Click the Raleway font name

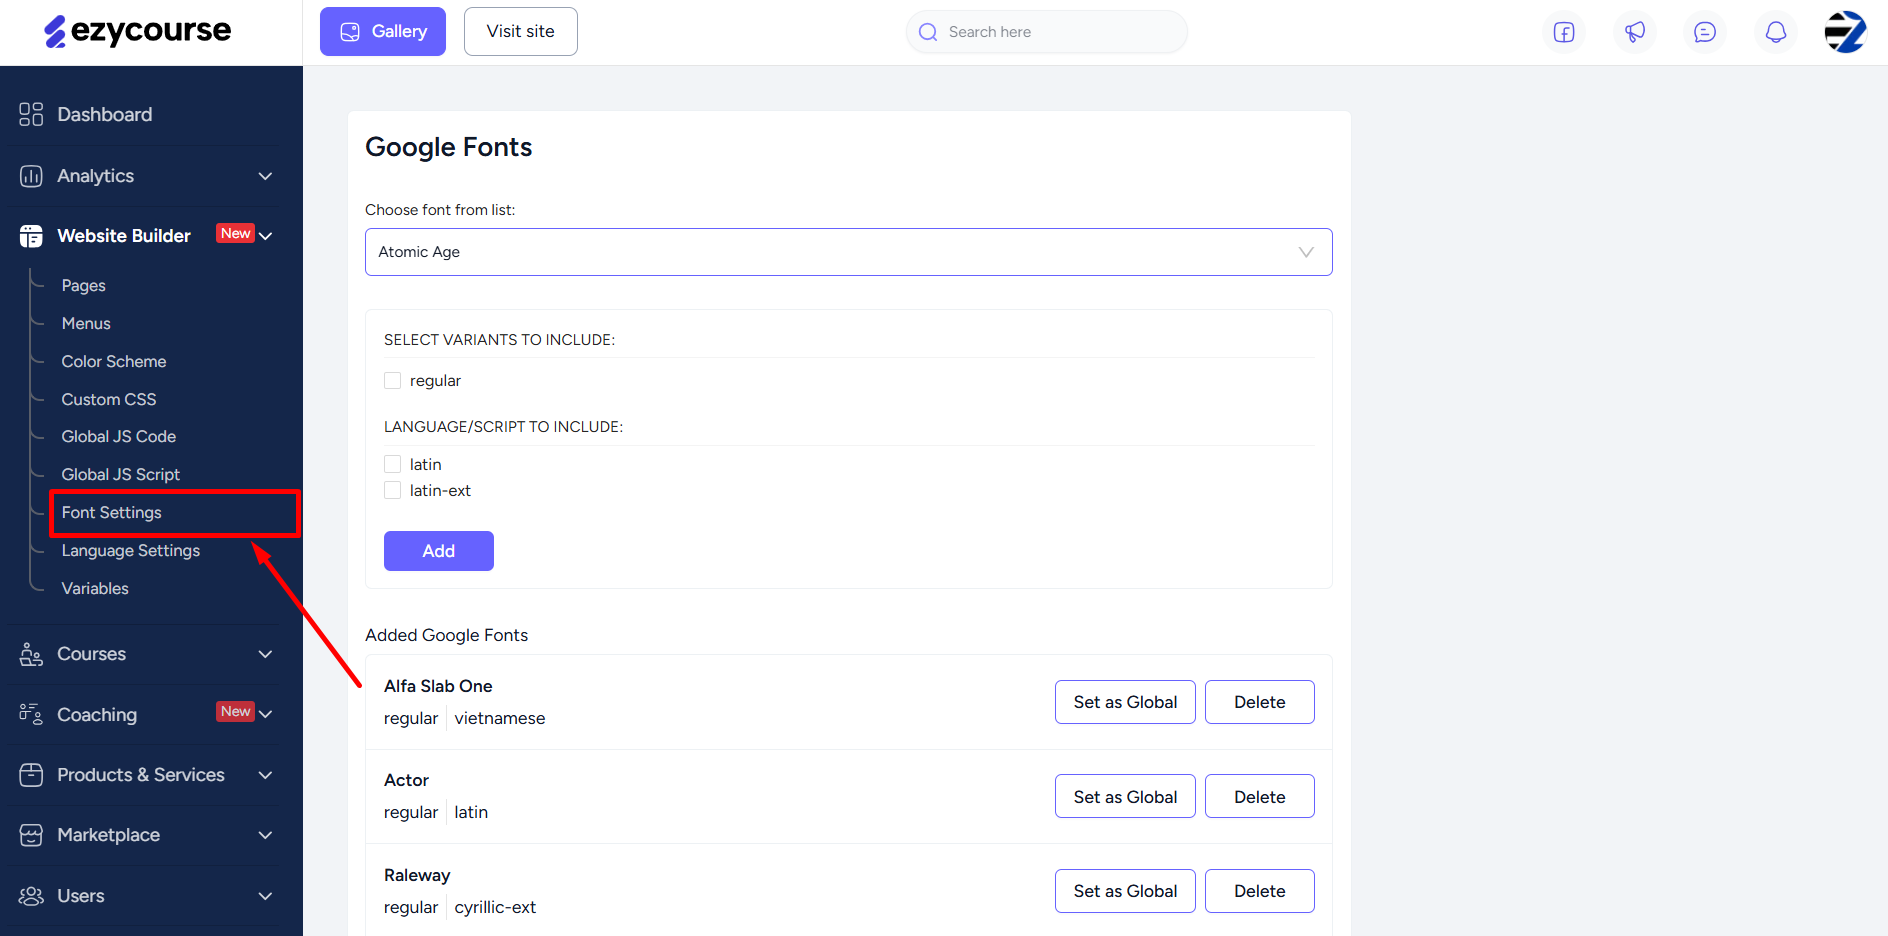417,876
